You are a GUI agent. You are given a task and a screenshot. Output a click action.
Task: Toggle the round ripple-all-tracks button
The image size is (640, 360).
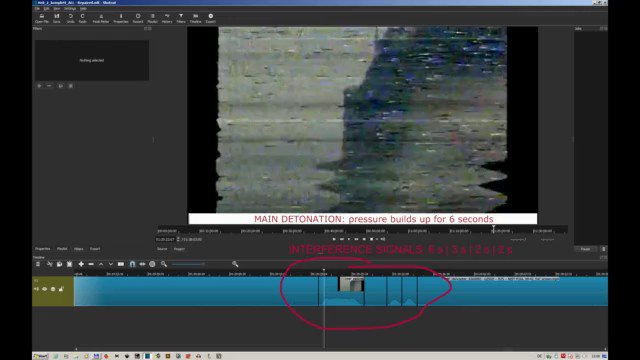click(x=152, y=264)
